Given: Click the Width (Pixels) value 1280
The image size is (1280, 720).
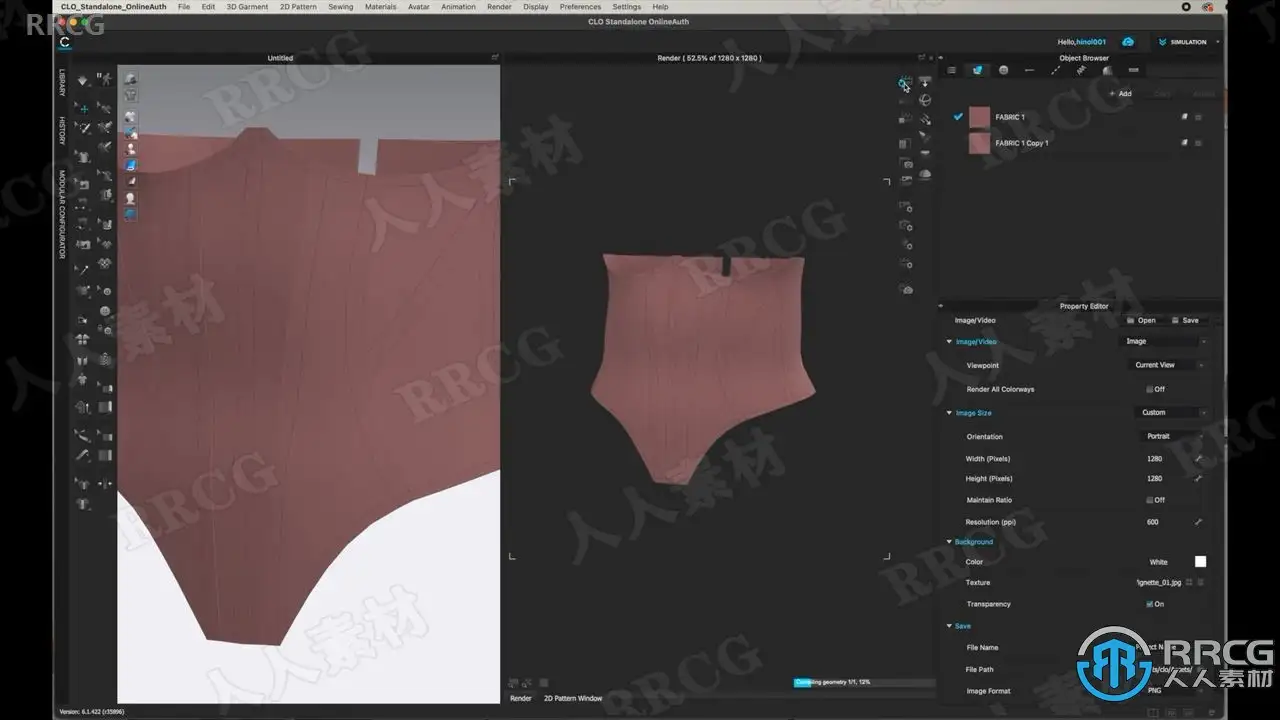Looking at the screenshot, I should coord(1155,459).
